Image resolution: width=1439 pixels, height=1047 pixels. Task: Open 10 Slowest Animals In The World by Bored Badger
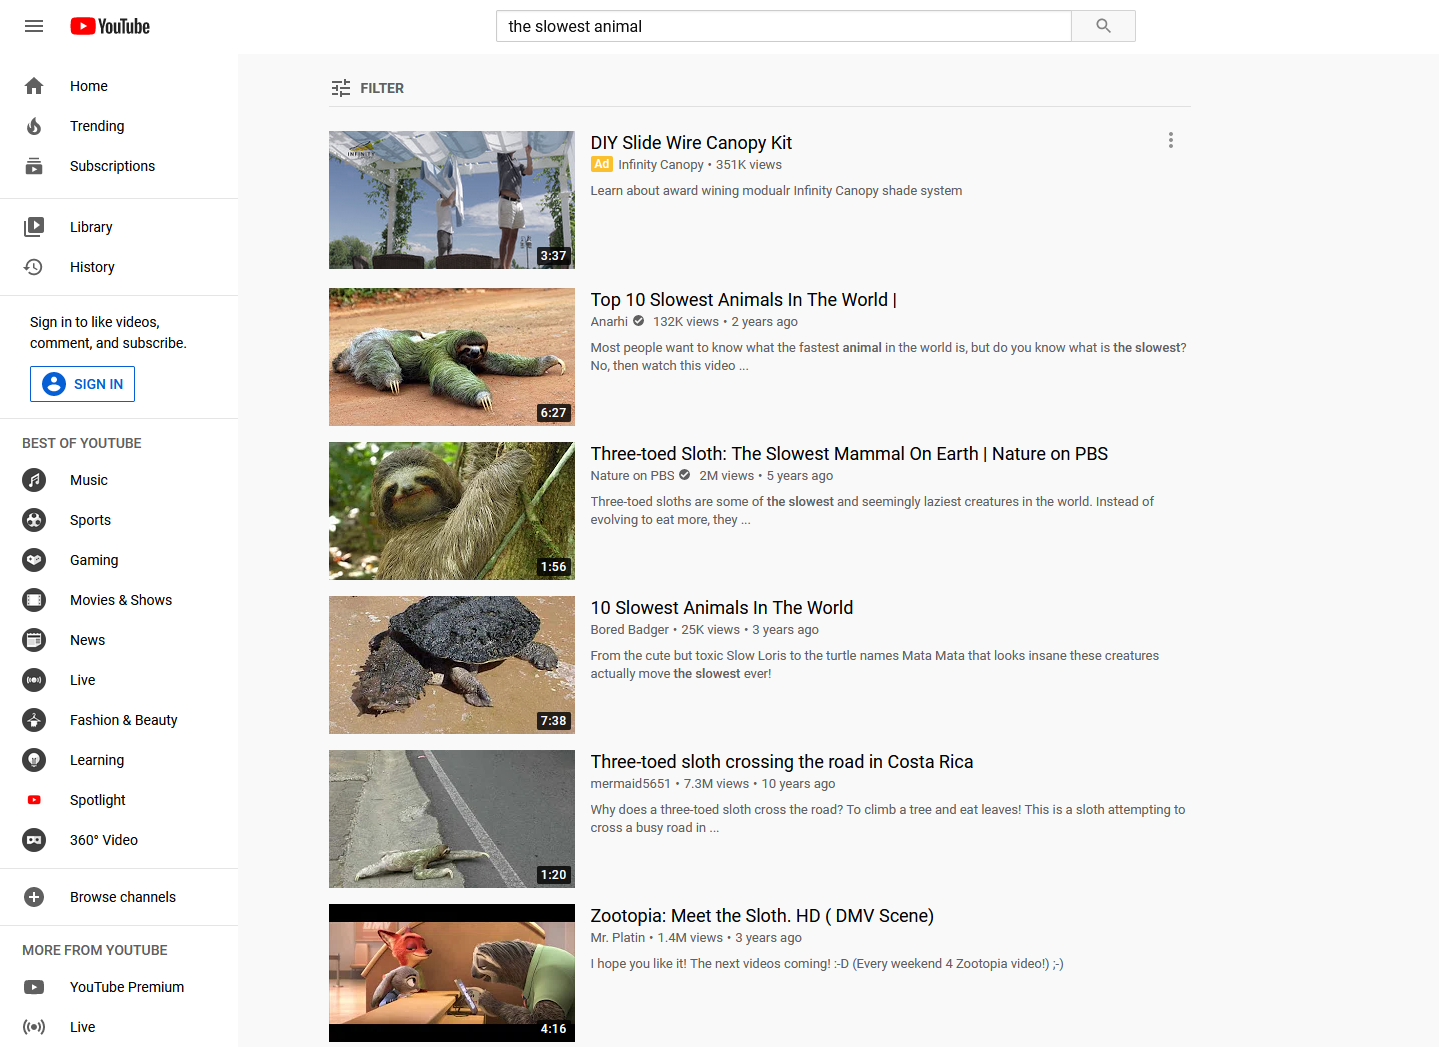(x=721, y=608)
